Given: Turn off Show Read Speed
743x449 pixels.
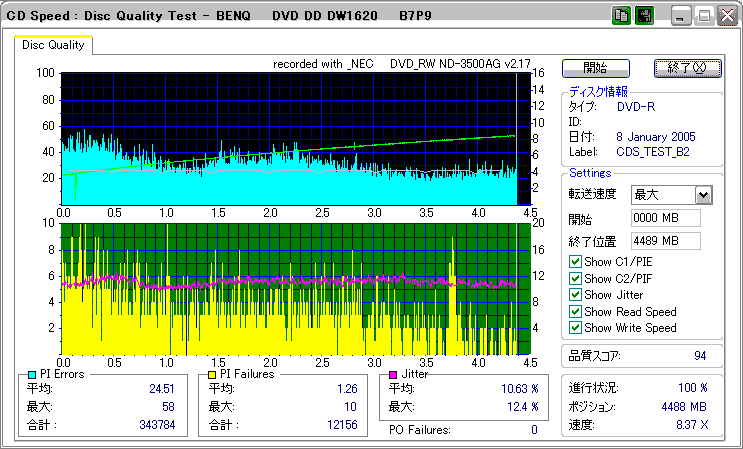Looking at the screenshot, I should [575, 311].
